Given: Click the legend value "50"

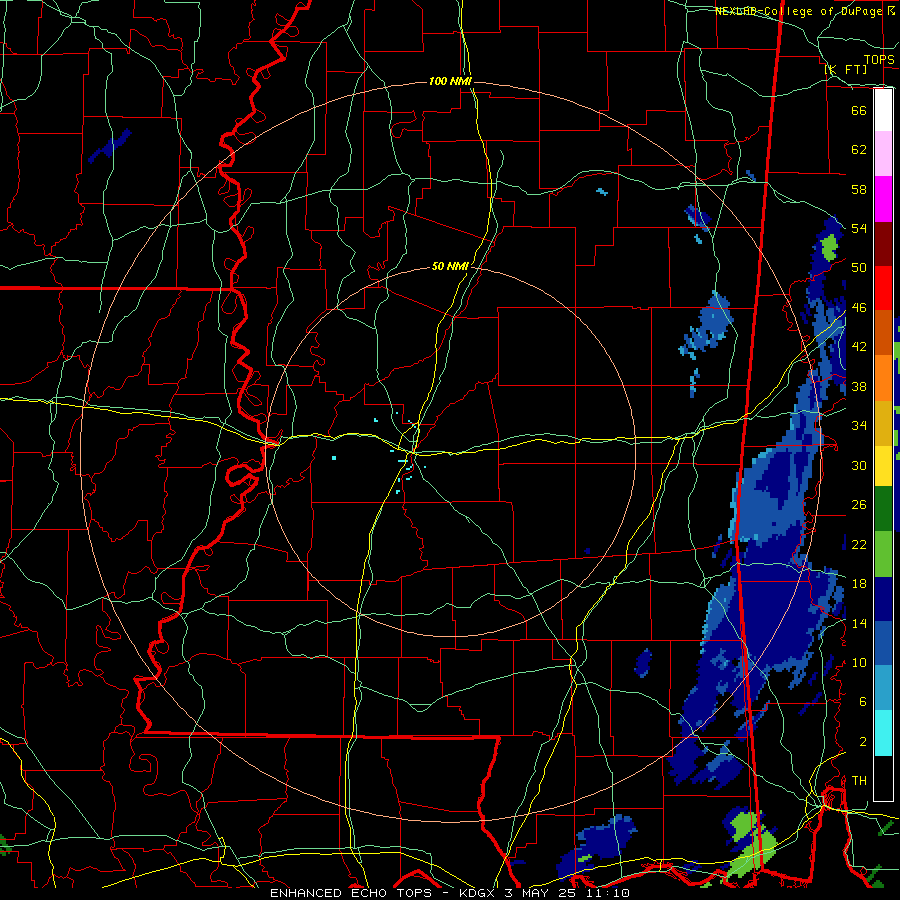Looking at the screenshot, I should coord(859,268).
